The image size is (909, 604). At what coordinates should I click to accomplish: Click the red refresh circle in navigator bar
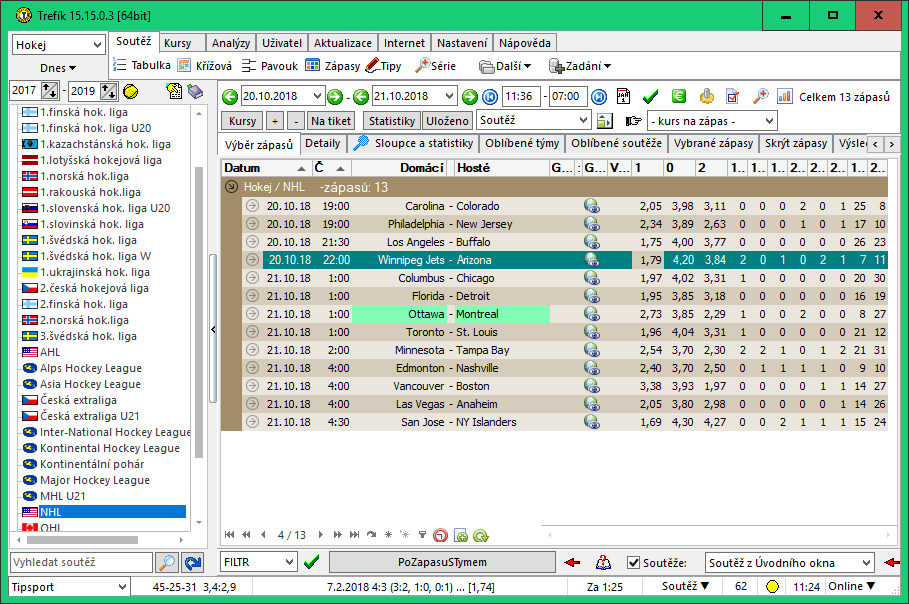point(441,535)
